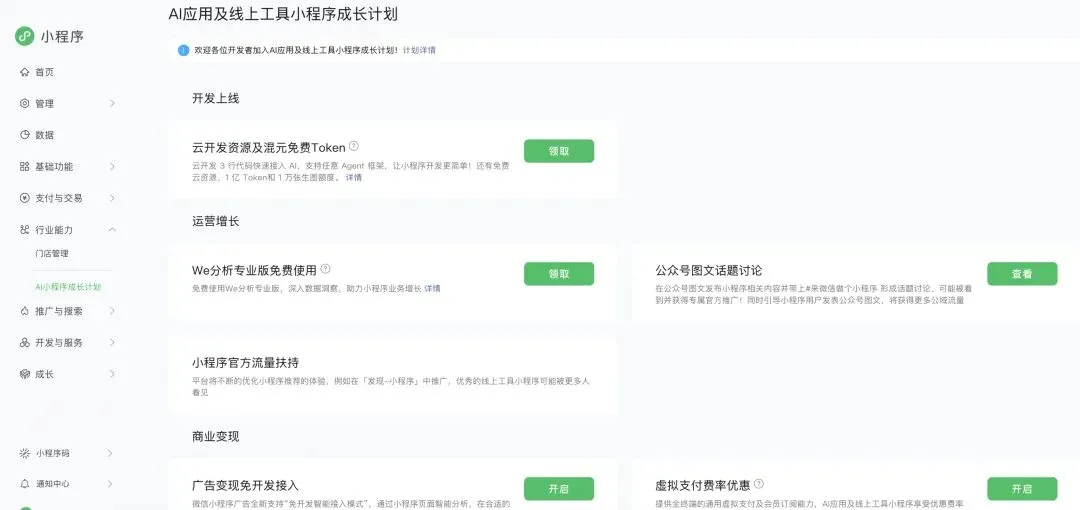Expand the 小程序码 menu chevron
This screenshot has width=1080, height=510.
[x=110, y=453]
